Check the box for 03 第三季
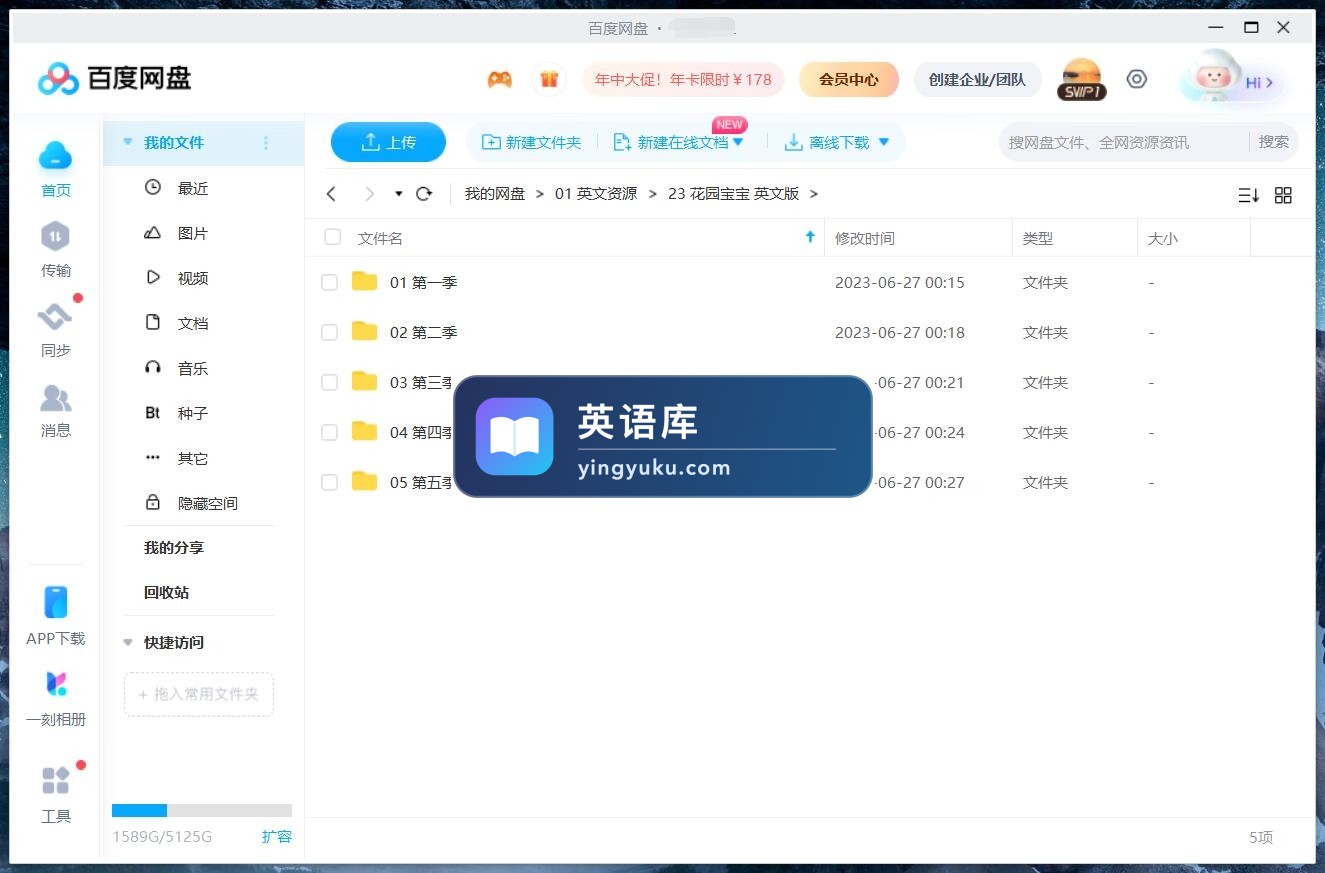Viewport: 1325px width, 873px height. pyautogui.click(x=329, y=383)
